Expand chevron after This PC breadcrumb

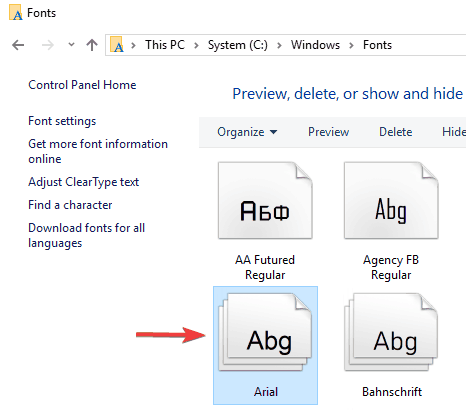click(x=196, y=45)
